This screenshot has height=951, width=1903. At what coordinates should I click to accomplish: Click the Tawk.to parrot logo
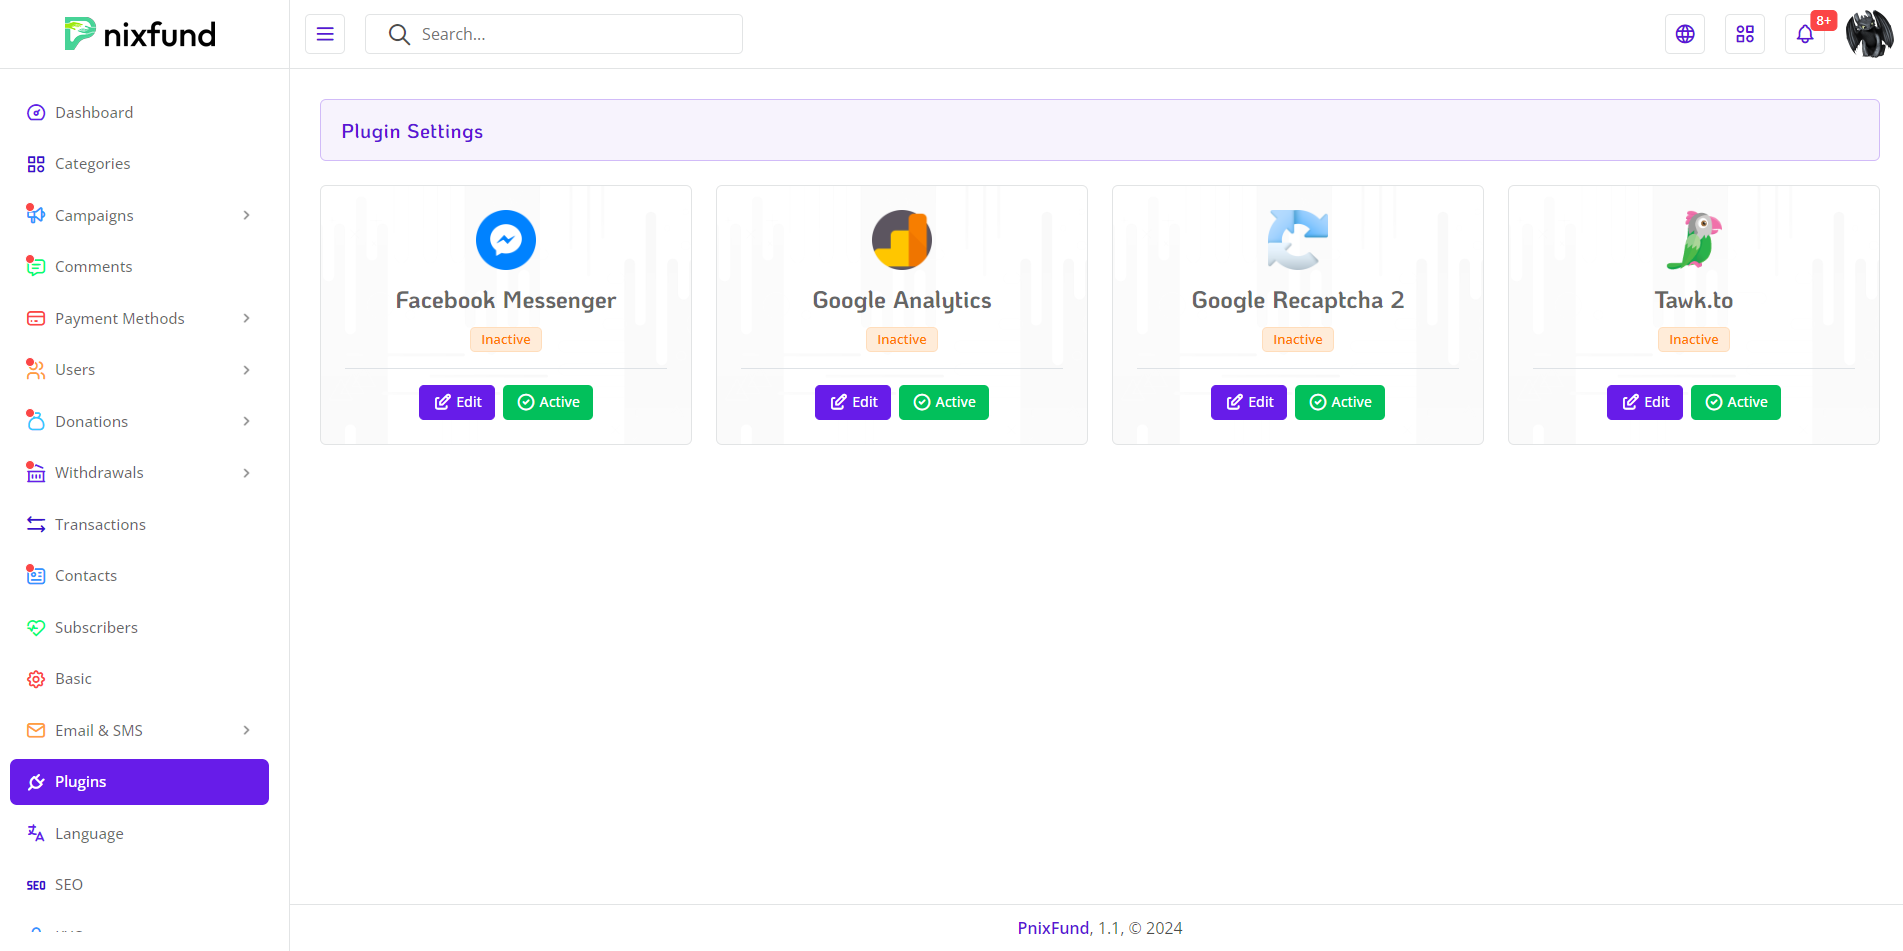(1693, 240)
